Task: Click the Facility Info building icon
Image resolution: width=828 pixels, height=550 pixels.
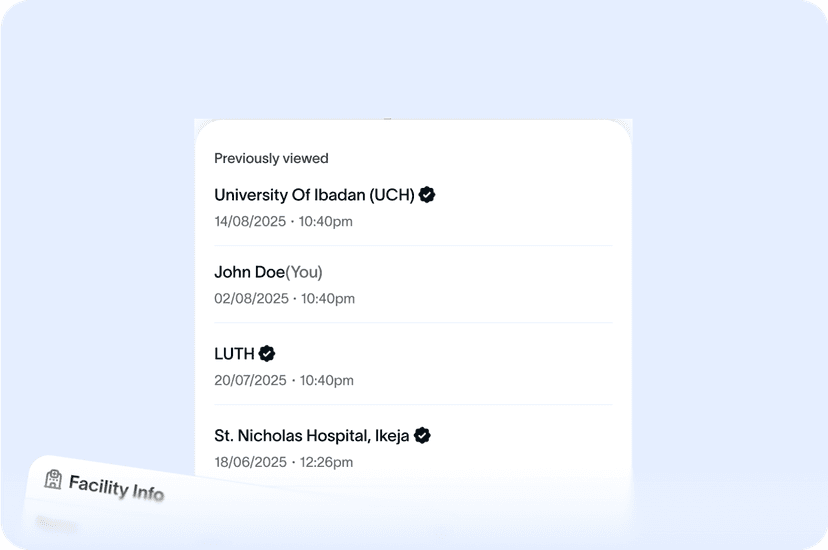Action: pos(53,479)
